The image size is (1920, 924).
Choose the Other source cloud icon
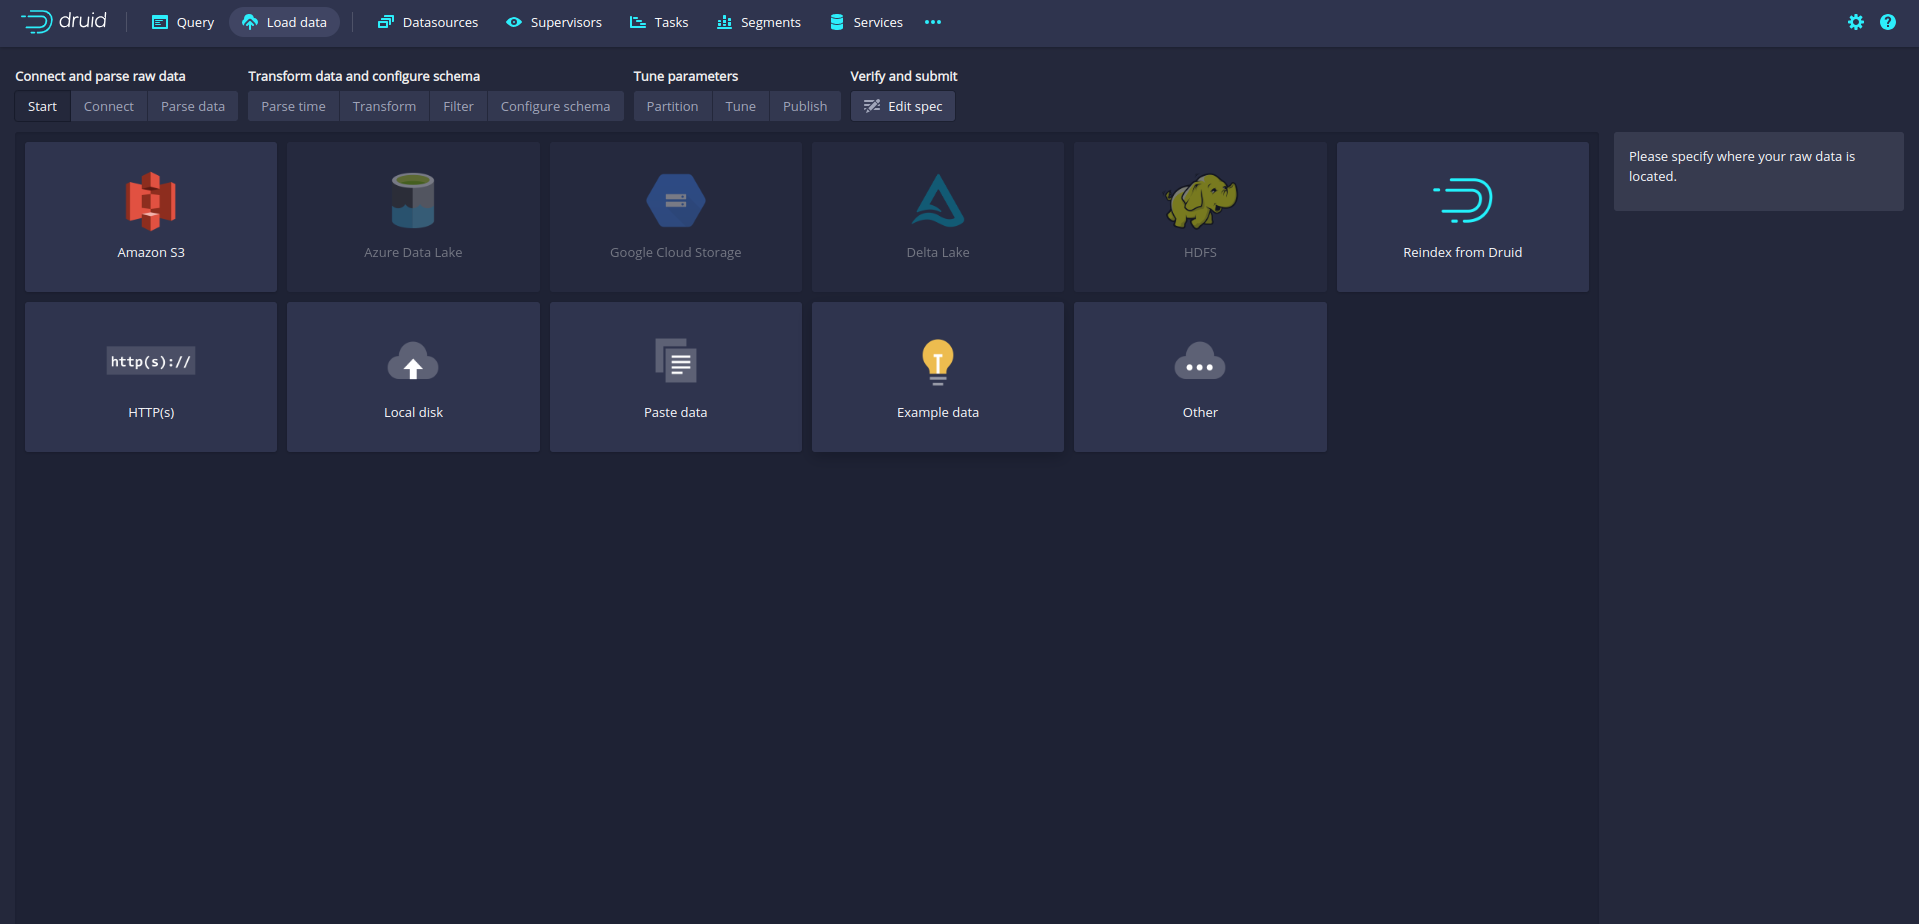pyautogui.click(x=1199, y=362)
